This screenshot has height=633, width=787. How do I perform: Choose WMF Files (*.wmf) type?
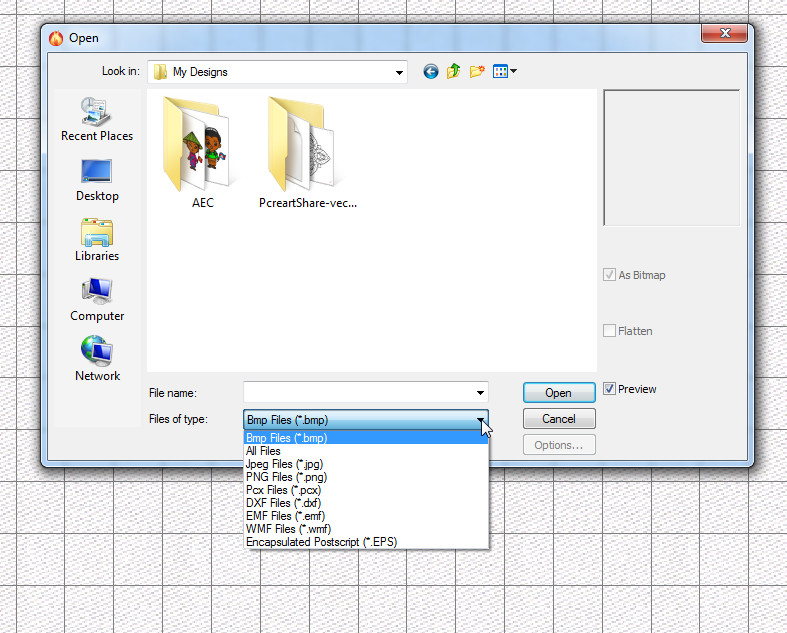pos(366,529)
